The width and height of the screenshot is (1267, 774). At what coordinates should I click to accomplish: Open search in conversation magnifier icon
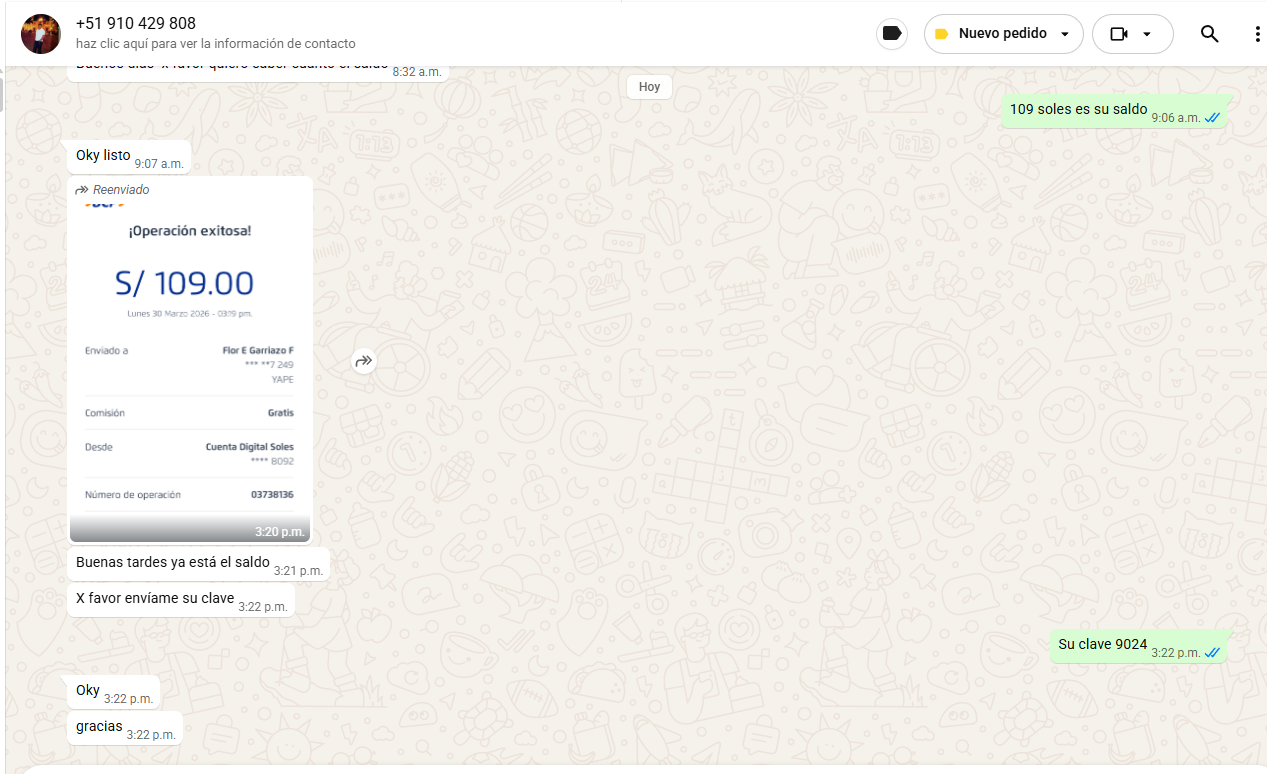pos(1209,34)
